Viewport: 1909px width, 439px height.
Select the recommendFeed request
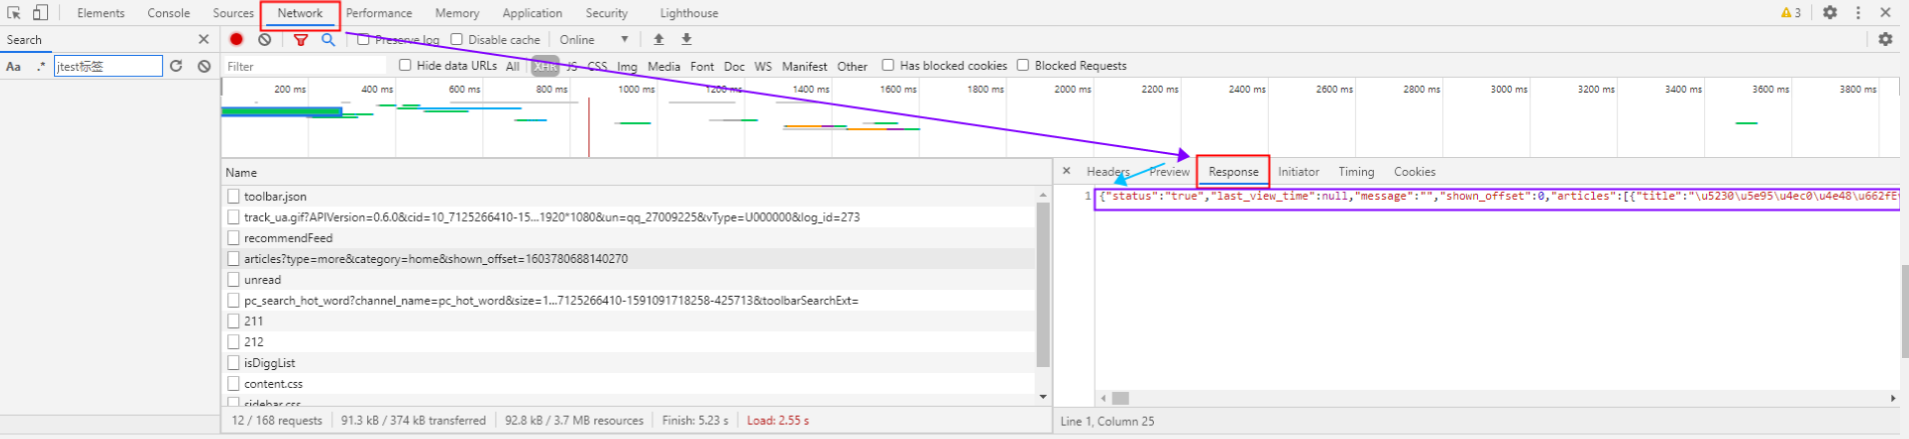(x=288, y=238)
